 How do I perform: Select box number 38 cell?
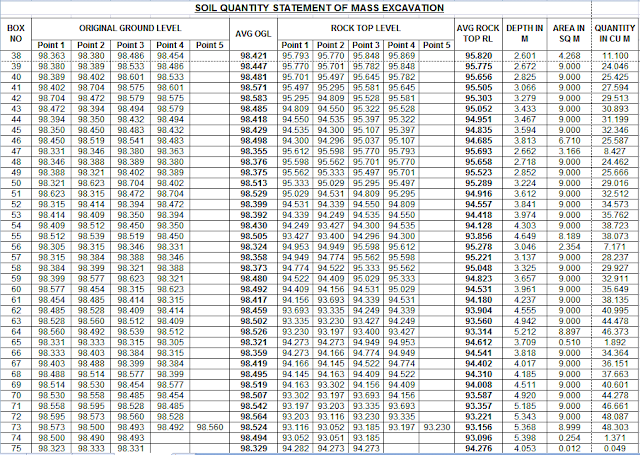pos(16,56)
